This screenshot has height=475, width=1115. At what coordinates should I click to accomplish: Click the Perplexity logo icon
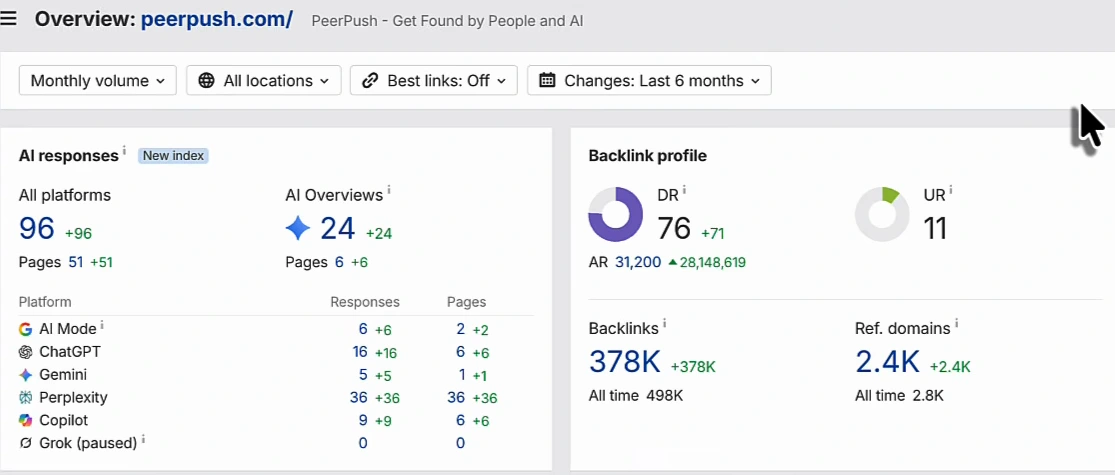click(26, 397)
